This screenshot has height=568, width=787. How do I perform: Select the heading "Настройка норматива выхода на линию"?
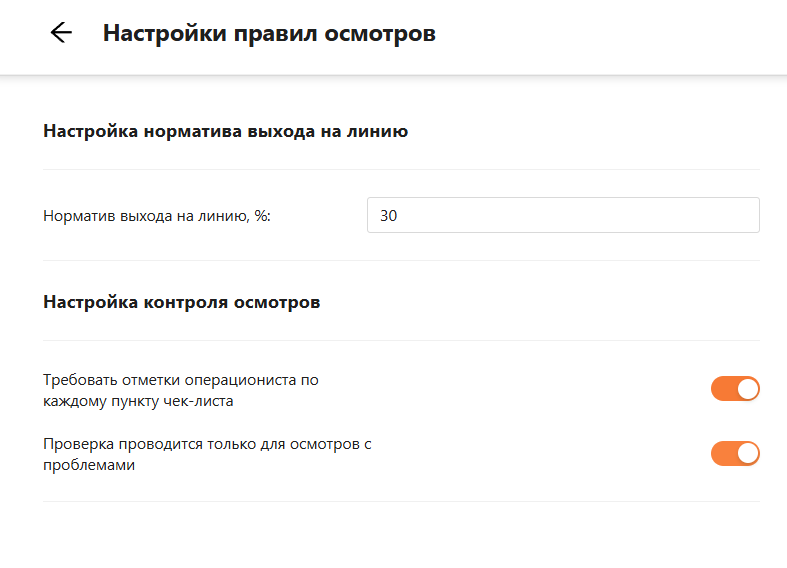tap(225, 131)
